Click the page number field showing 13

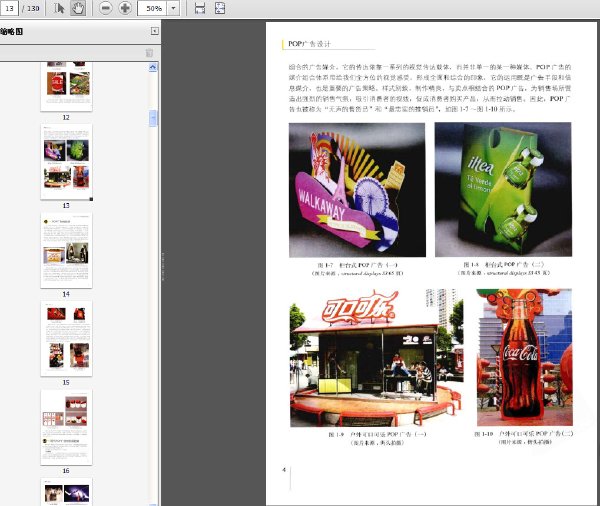coord(9,8)
